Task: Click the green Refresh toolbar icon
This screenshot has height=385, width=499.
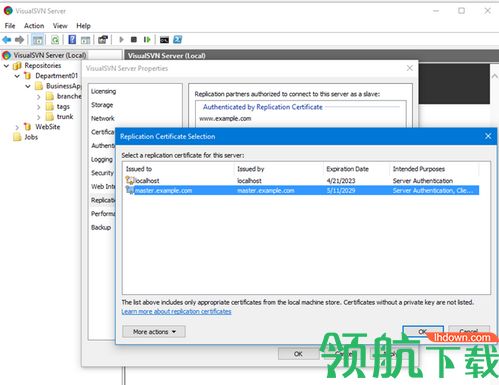Action: [55, 40]
